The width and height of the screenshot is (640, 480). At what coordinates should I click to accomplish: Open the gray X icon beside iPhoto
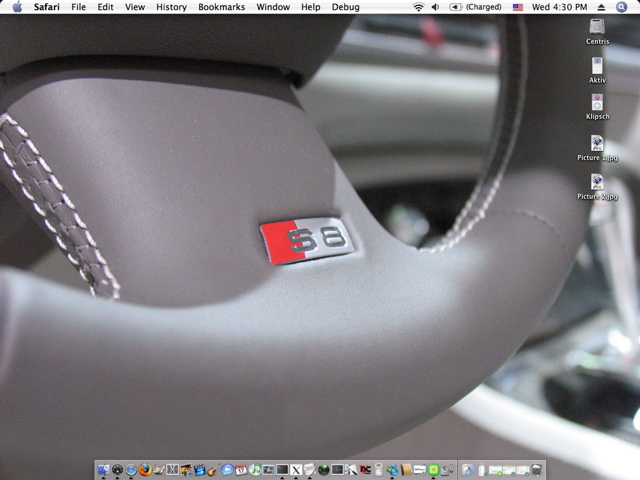(173, 470)
